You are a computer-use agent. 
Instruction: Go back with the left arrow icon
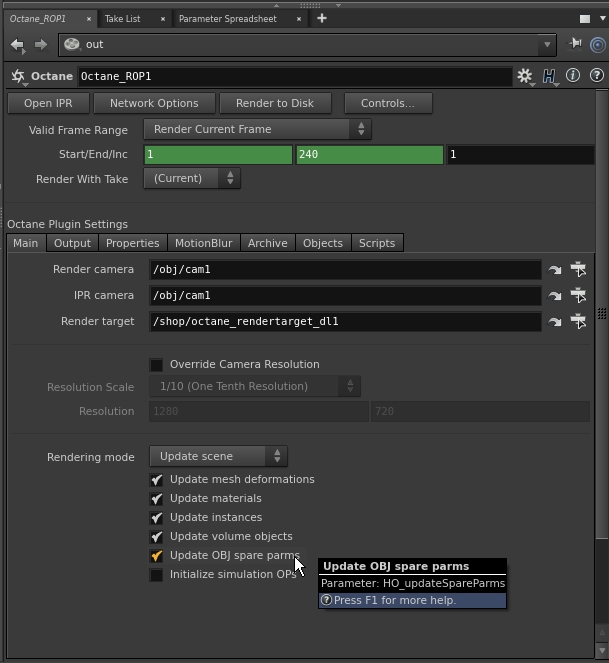18,45
